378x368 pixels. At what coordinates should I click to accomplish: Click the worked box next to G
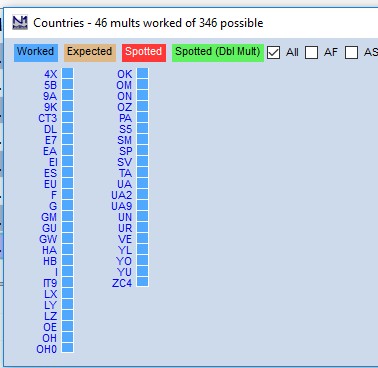[67, 205]
